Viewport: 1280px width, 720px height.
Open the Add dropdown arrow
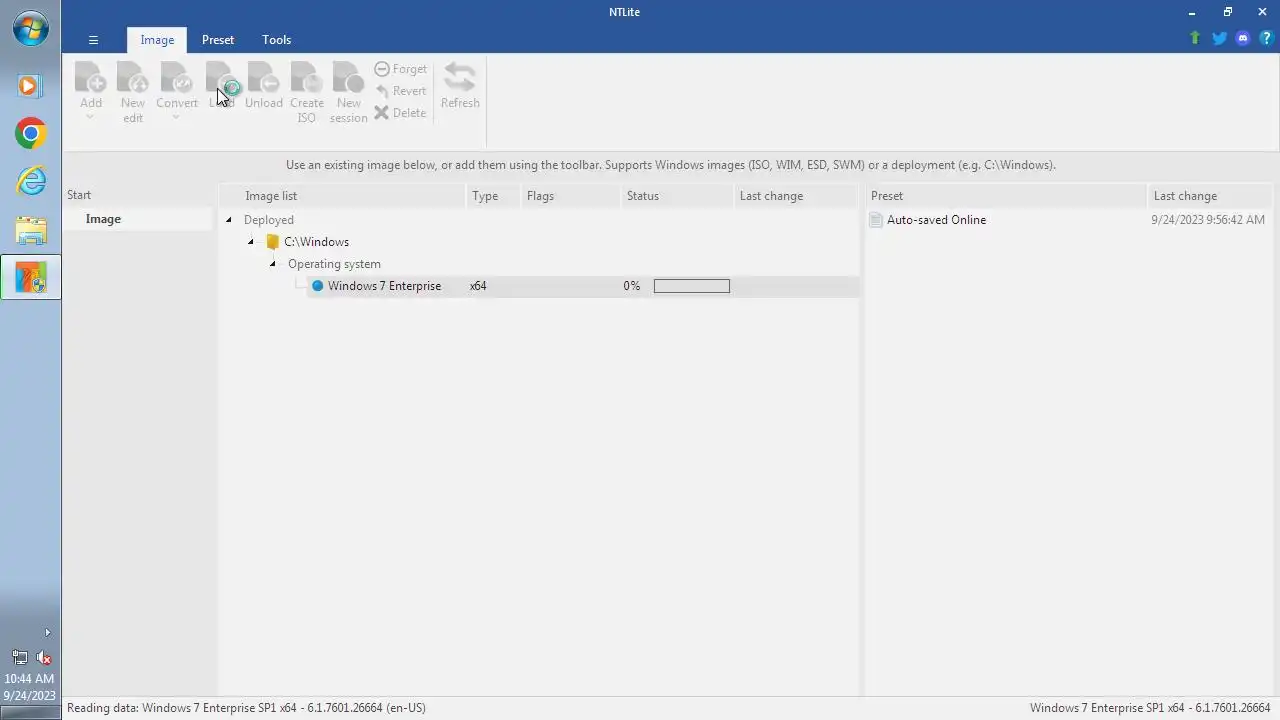coord(90,118)
